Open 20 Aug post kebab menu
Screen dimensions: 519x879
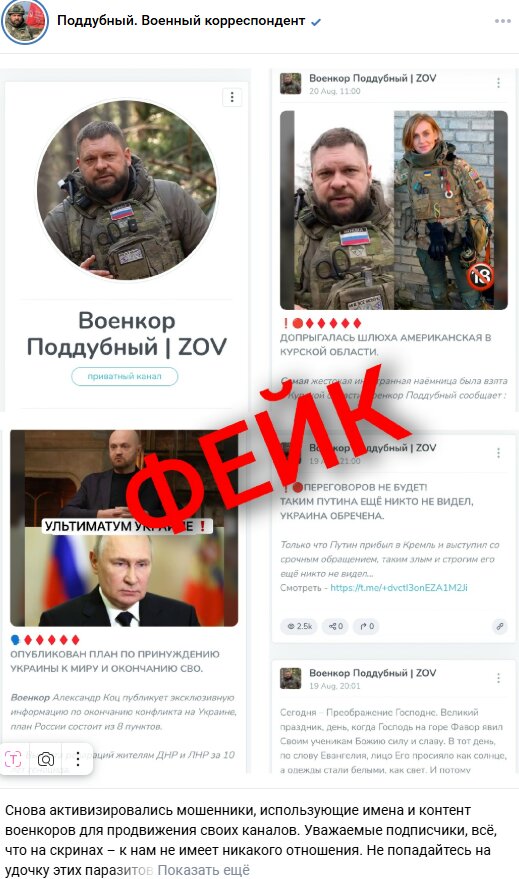point(498,83)
